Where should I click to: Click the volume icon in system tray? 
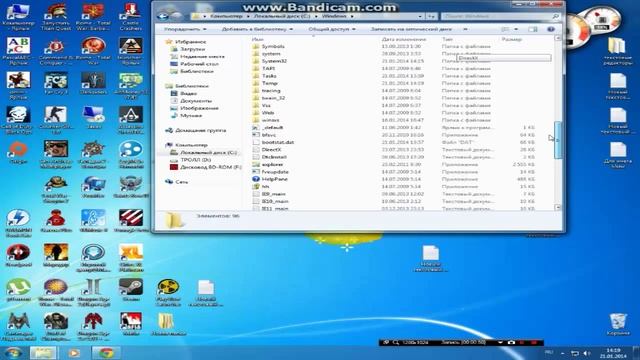pyautogui.click(x=587, y=353)
